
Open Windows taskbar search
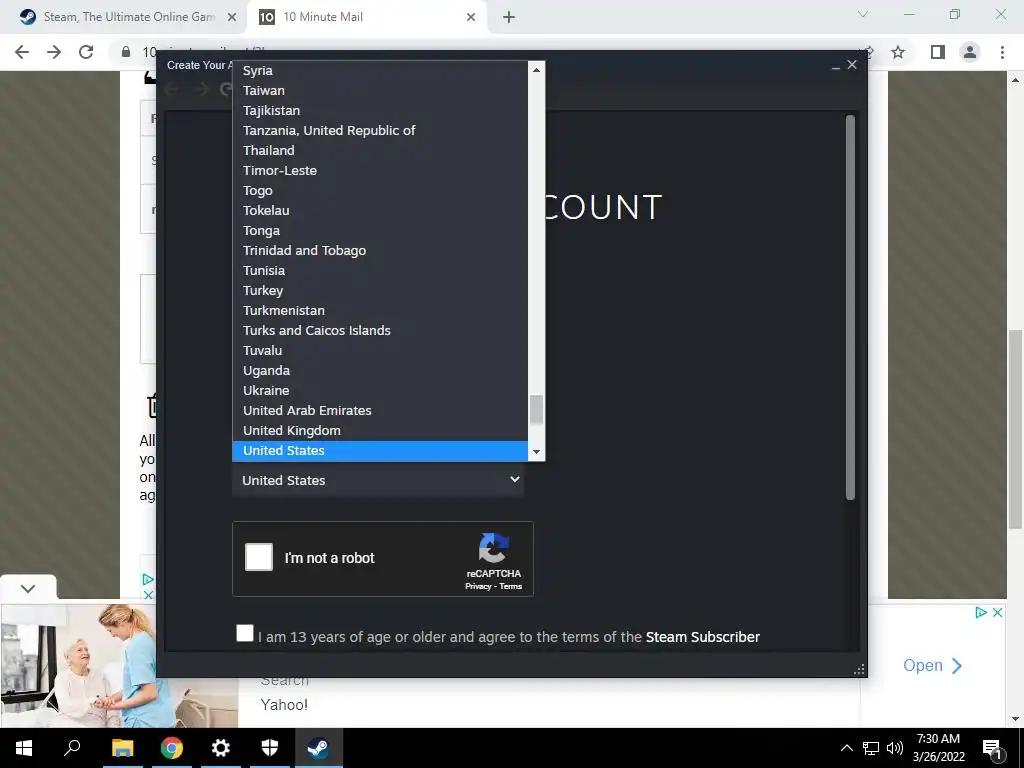coord(72,748)
